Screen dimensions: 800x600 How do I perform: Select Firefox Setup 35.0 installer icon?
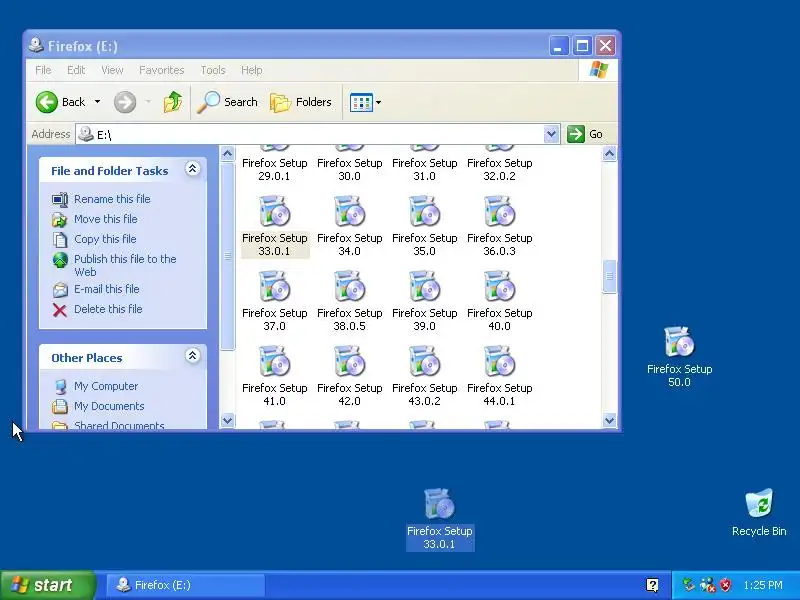pos(424,211)
